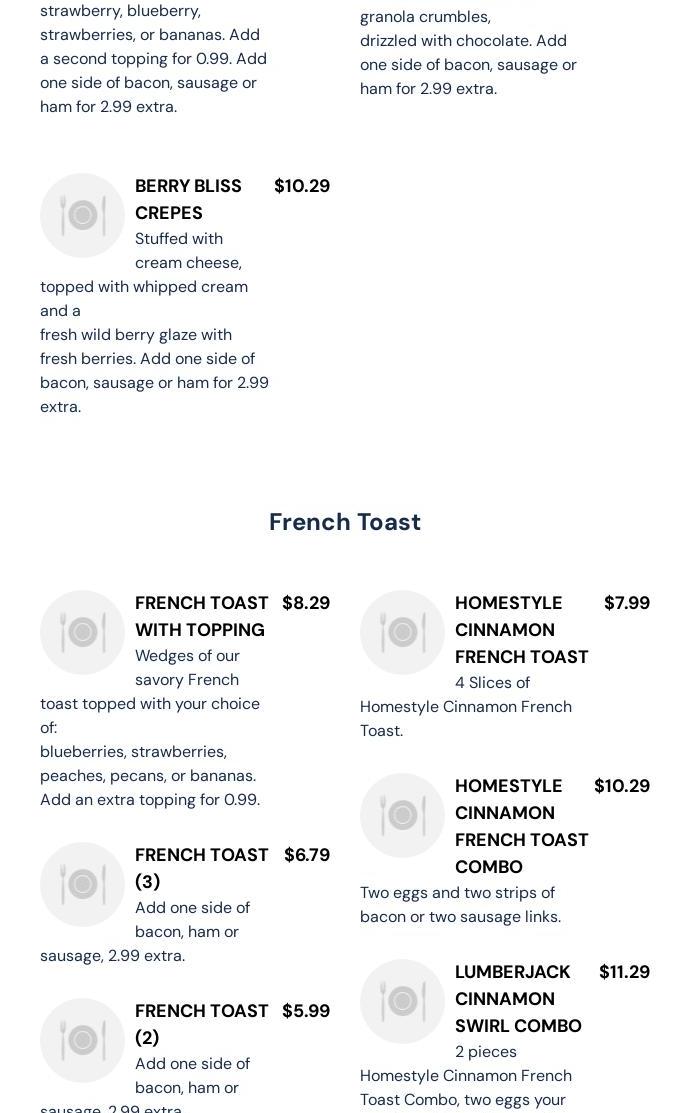
Task: Click the Lumberjack Cinnamon Swirl Combo plate icon
Action: click(402, 1001)
